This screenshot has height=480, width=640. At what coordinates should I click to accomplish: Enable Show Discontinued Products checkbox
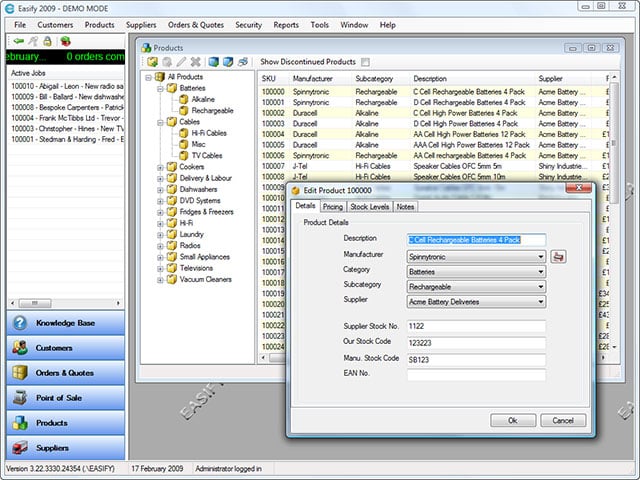(x=365, y=62)
